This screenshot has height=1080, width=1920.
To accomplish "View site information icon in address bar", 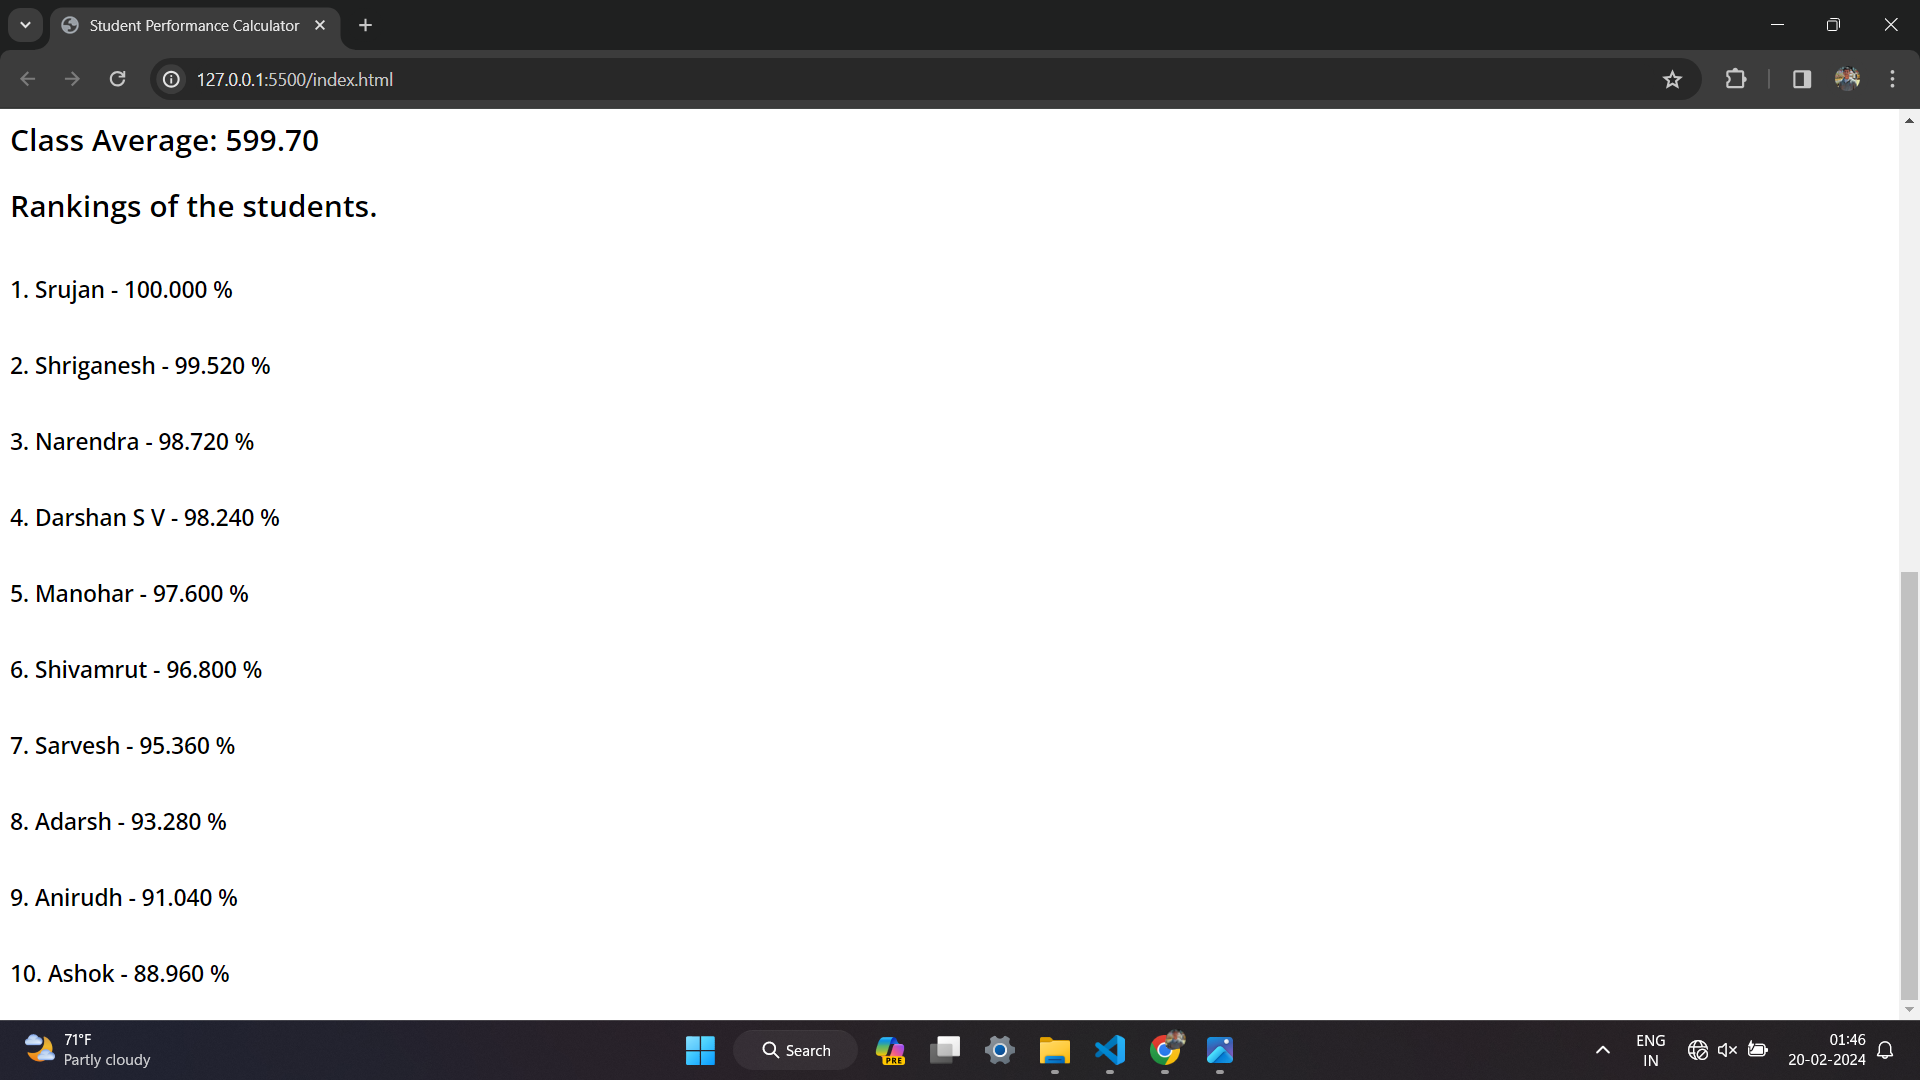I will click(172, 79).
